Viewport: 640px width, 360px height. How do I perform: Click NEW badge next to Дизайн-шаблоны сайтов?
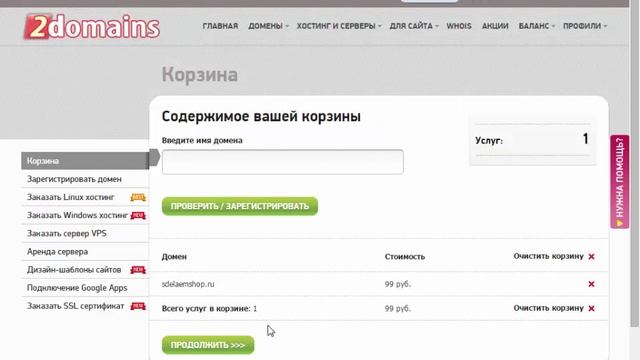tap(138, 270)
